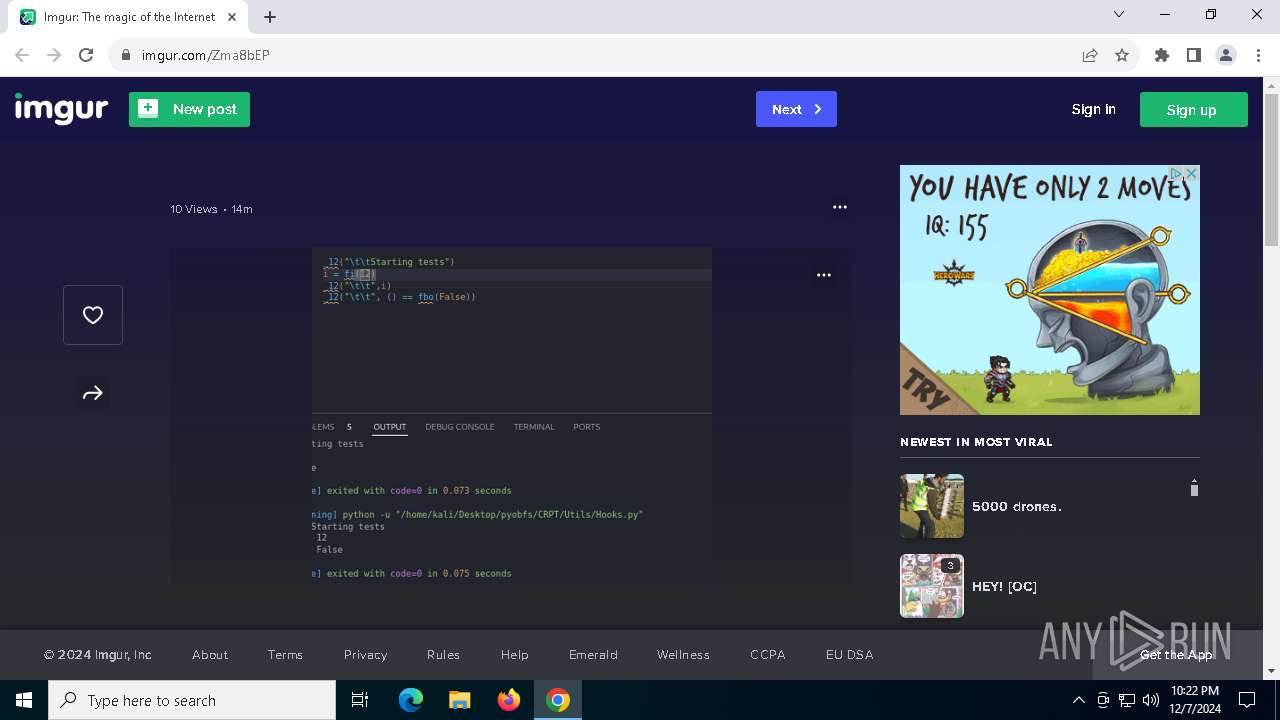1280x720 pixels.
Task: Open image options three-dot menu
Action: pyautogui.click(x=824, y=275)
